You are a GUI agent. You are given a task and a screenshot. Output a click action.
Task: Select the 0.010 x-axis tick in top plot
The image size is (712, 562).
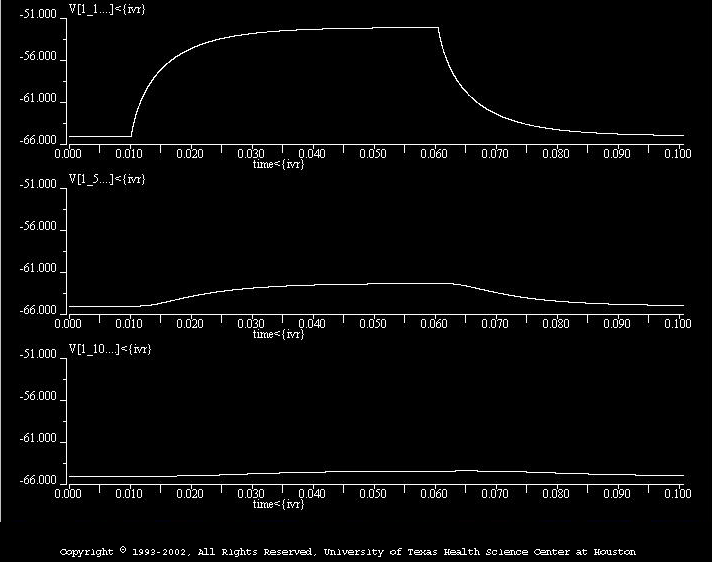[129, 154]
